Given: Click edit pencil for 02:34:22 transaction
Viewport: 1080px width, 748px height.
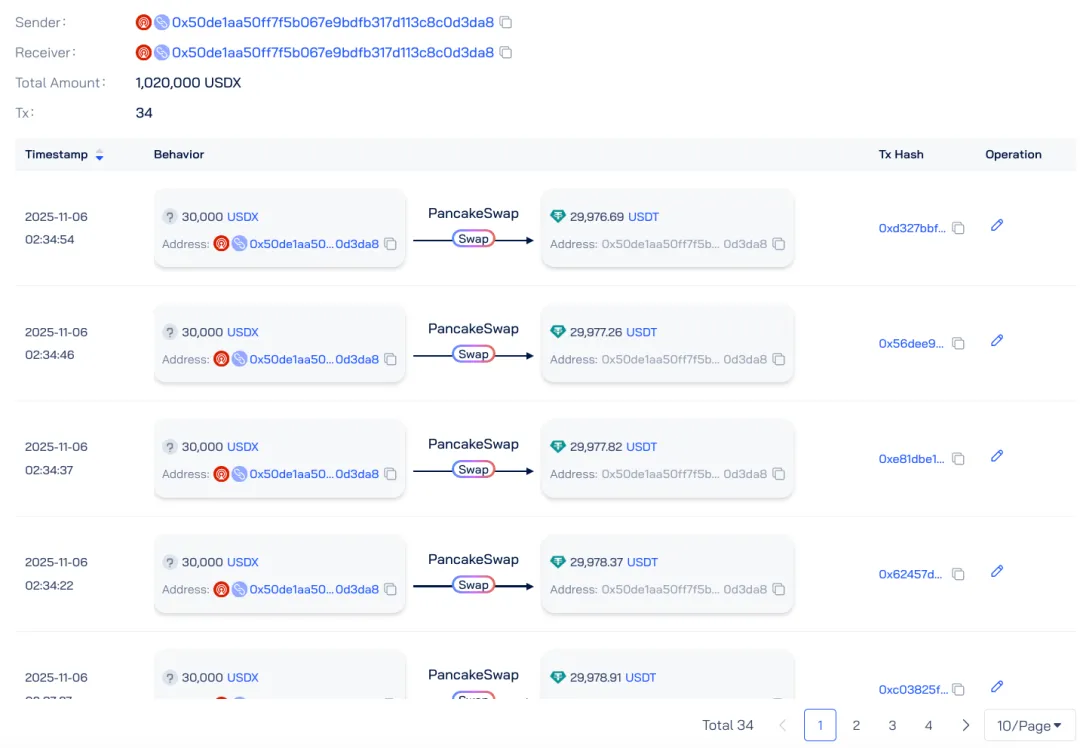Looking at the screenshot, I should coord(996,572).
